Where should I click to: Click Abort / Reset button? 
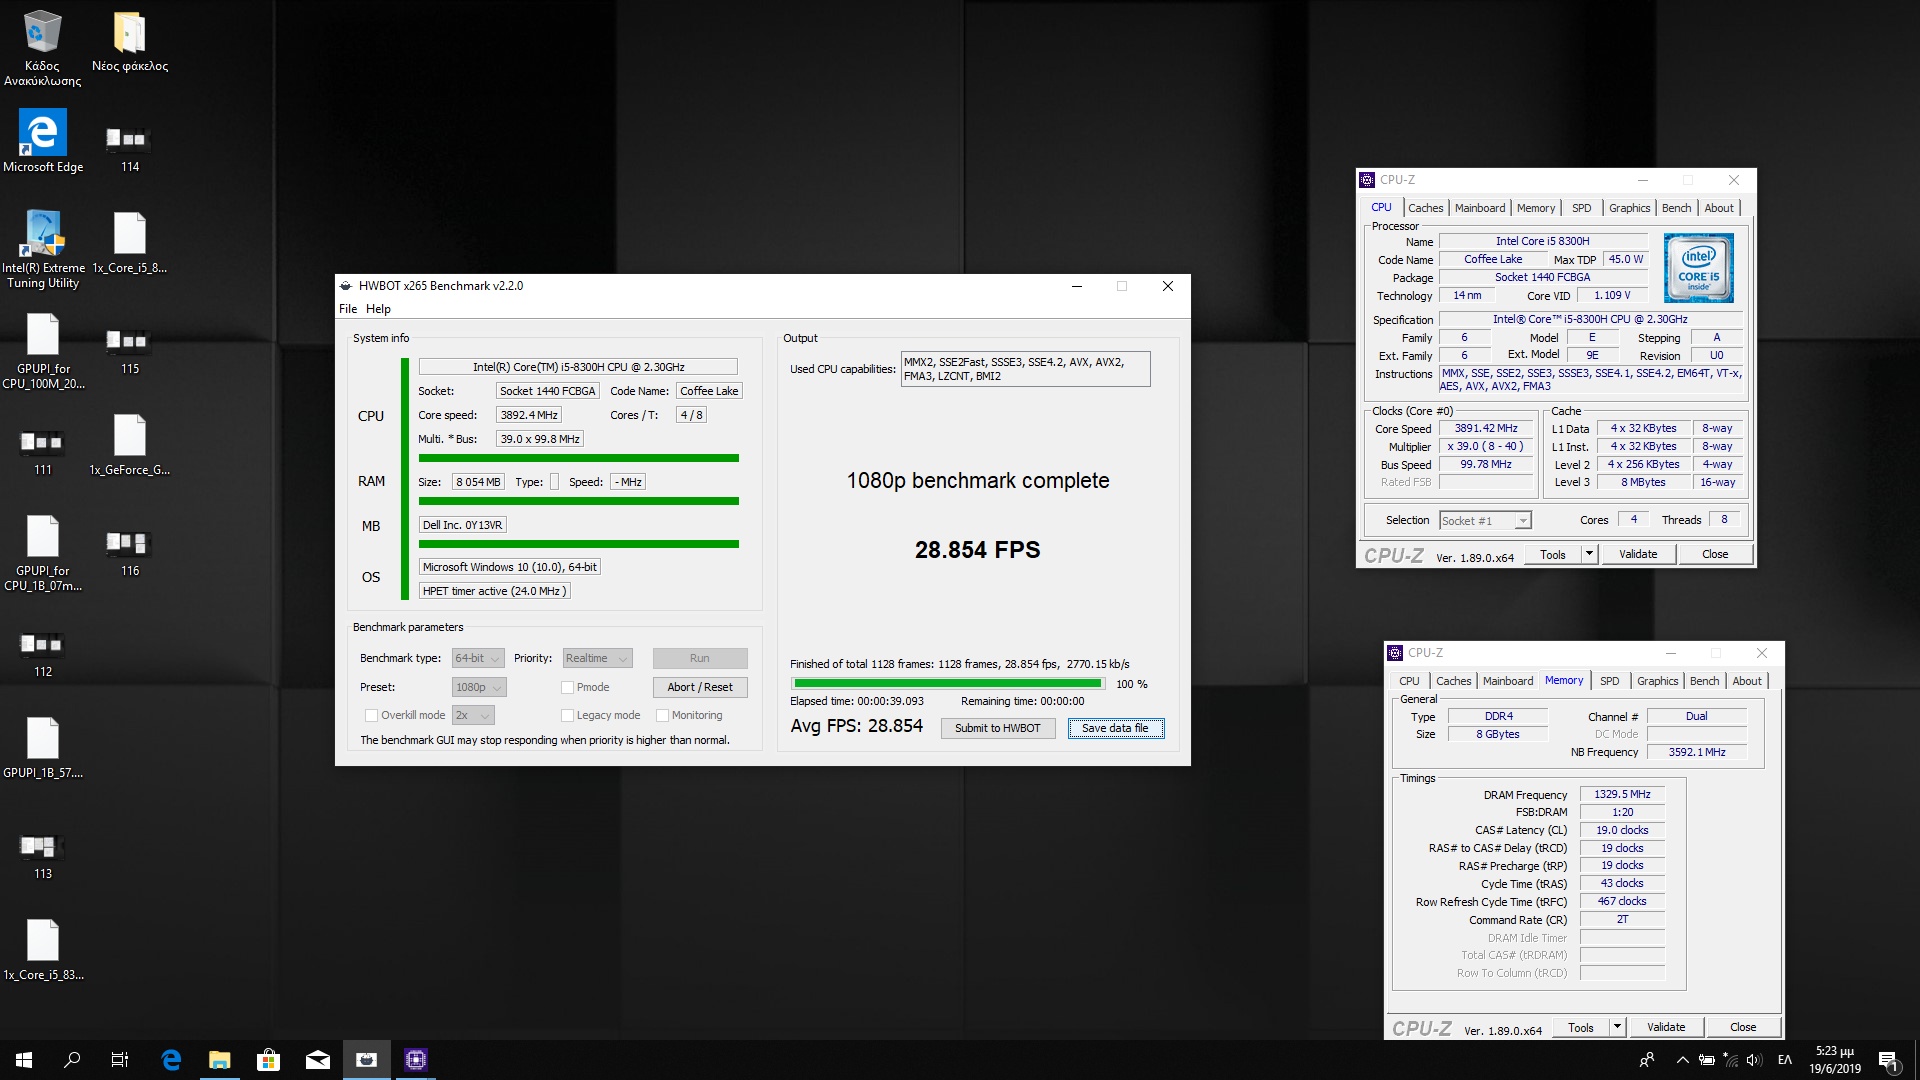[700, 687]
